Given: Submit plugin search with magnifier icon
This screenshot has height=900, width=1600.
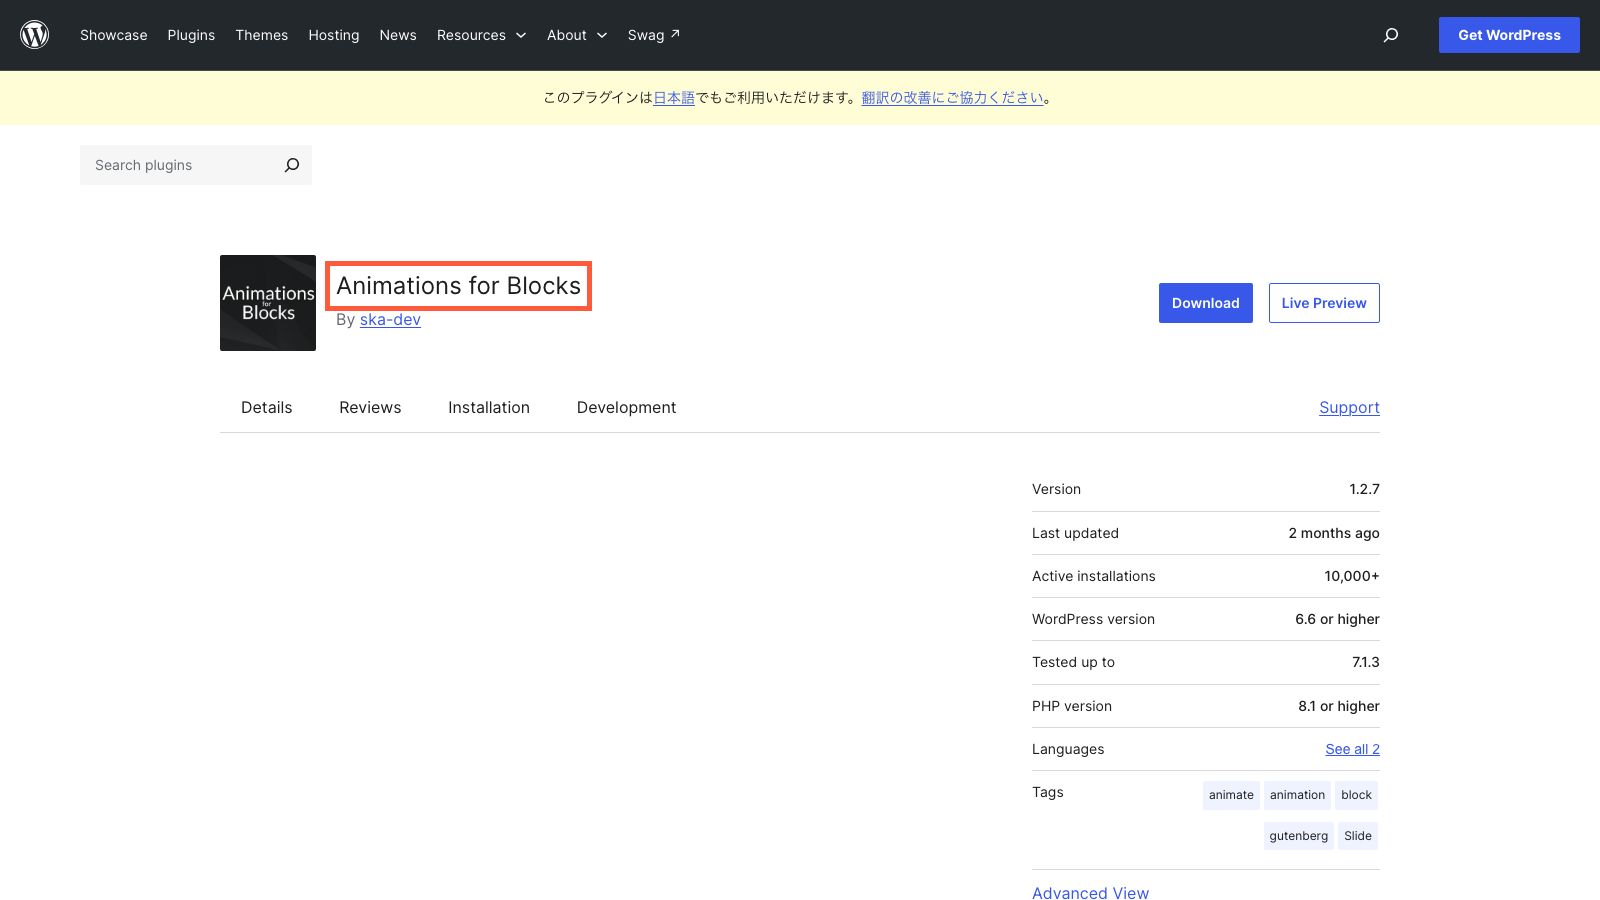Looking at the screenshot, I should point(292,165).
